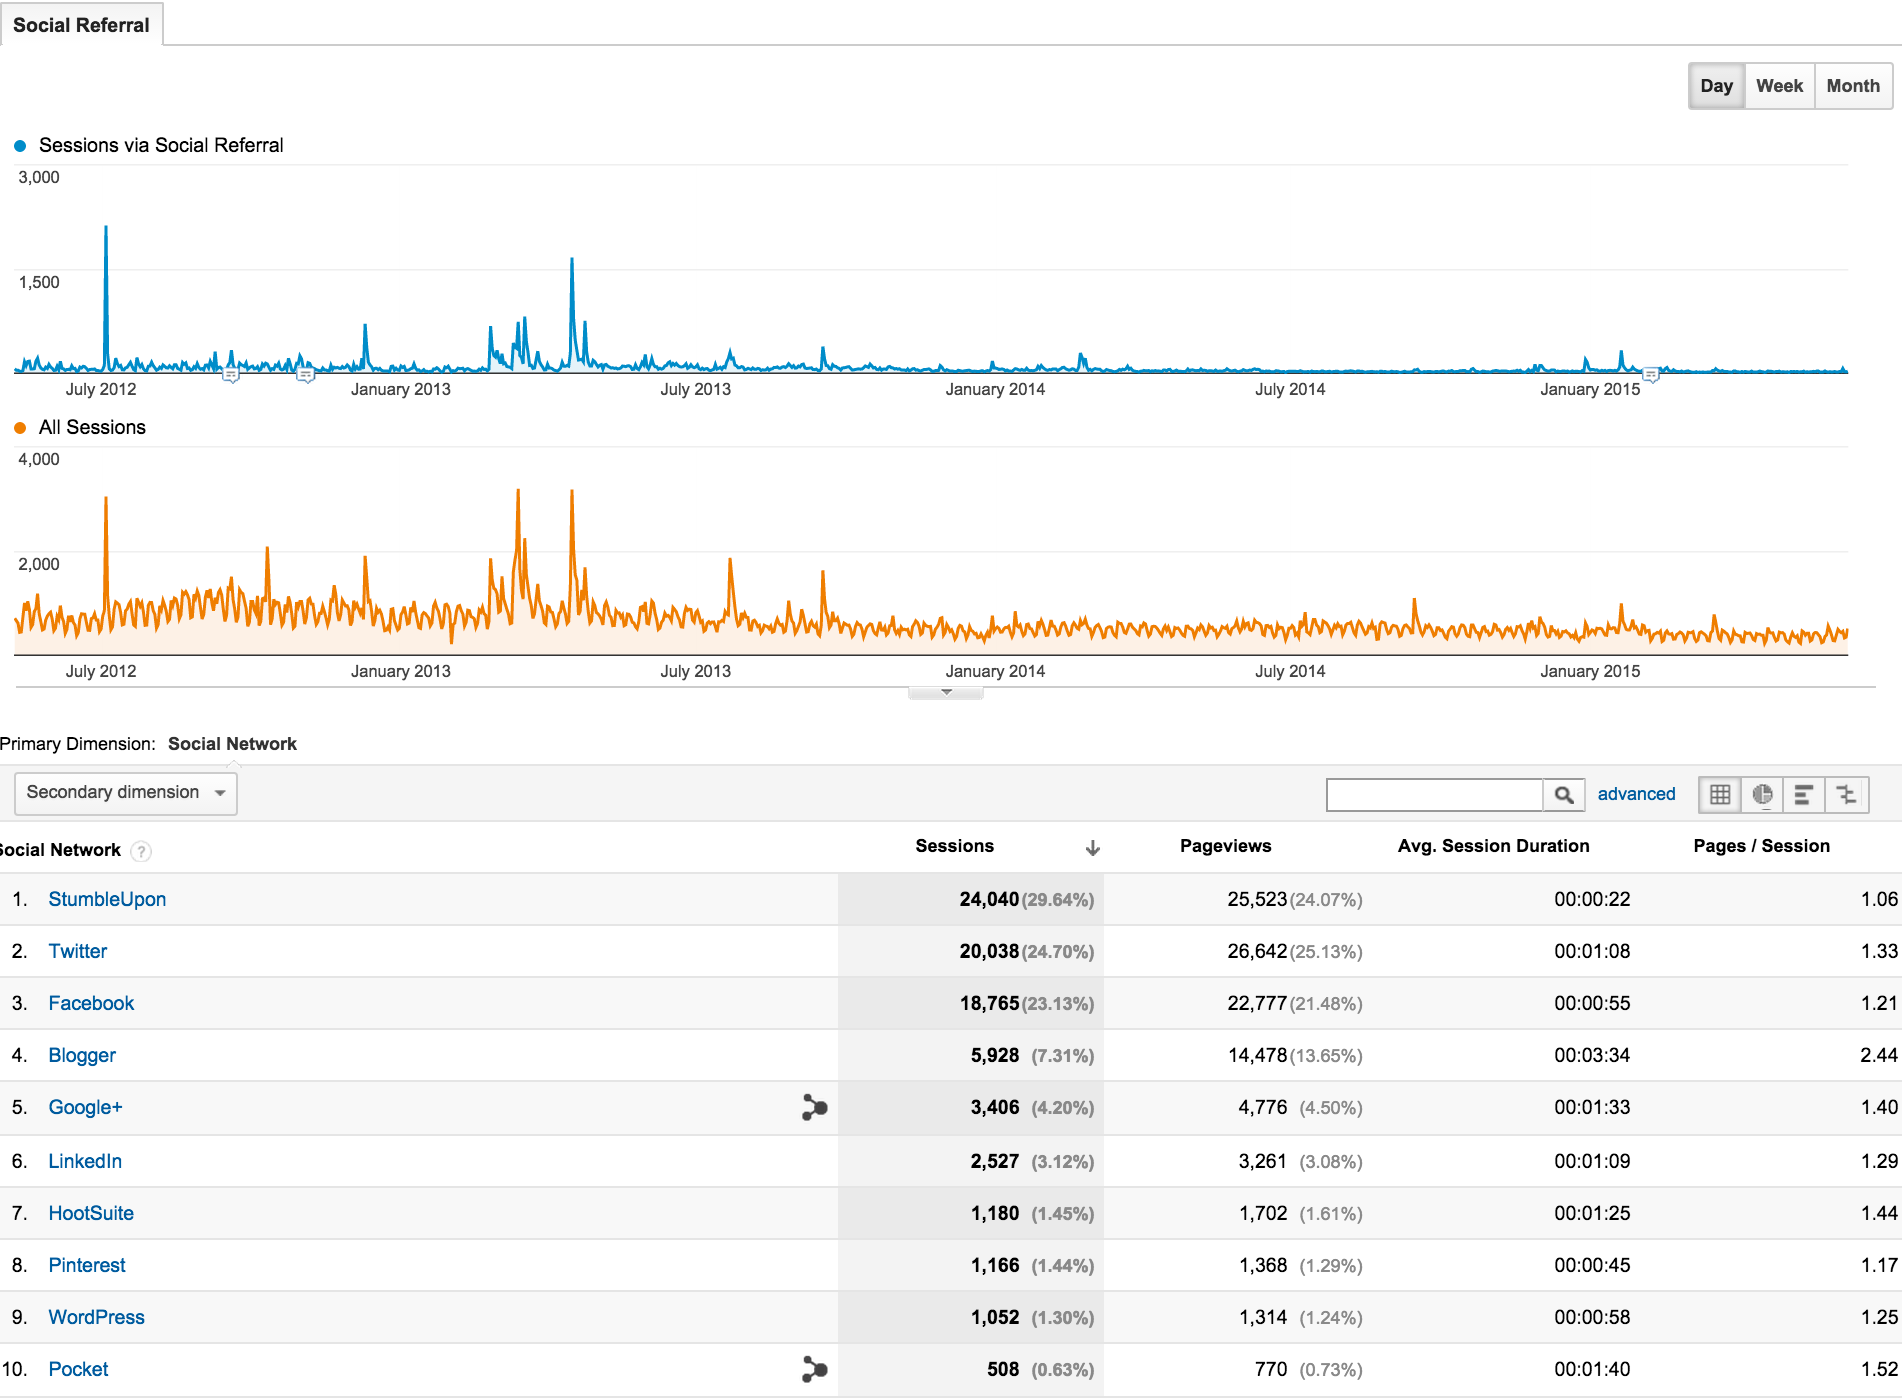The width and height of the screenshot is (1902, 1400).
Task: Click the Social Network column header
Action: coord(60,850)
